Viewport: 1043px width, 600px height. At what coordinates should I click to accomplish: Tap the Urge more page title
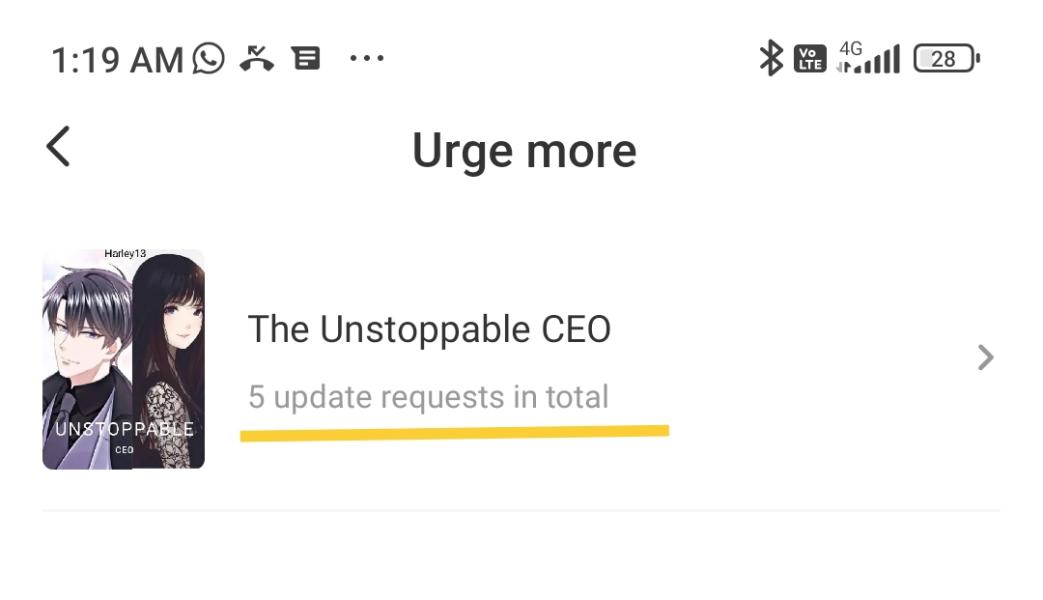pyautogui.click(x=524, y=151)
